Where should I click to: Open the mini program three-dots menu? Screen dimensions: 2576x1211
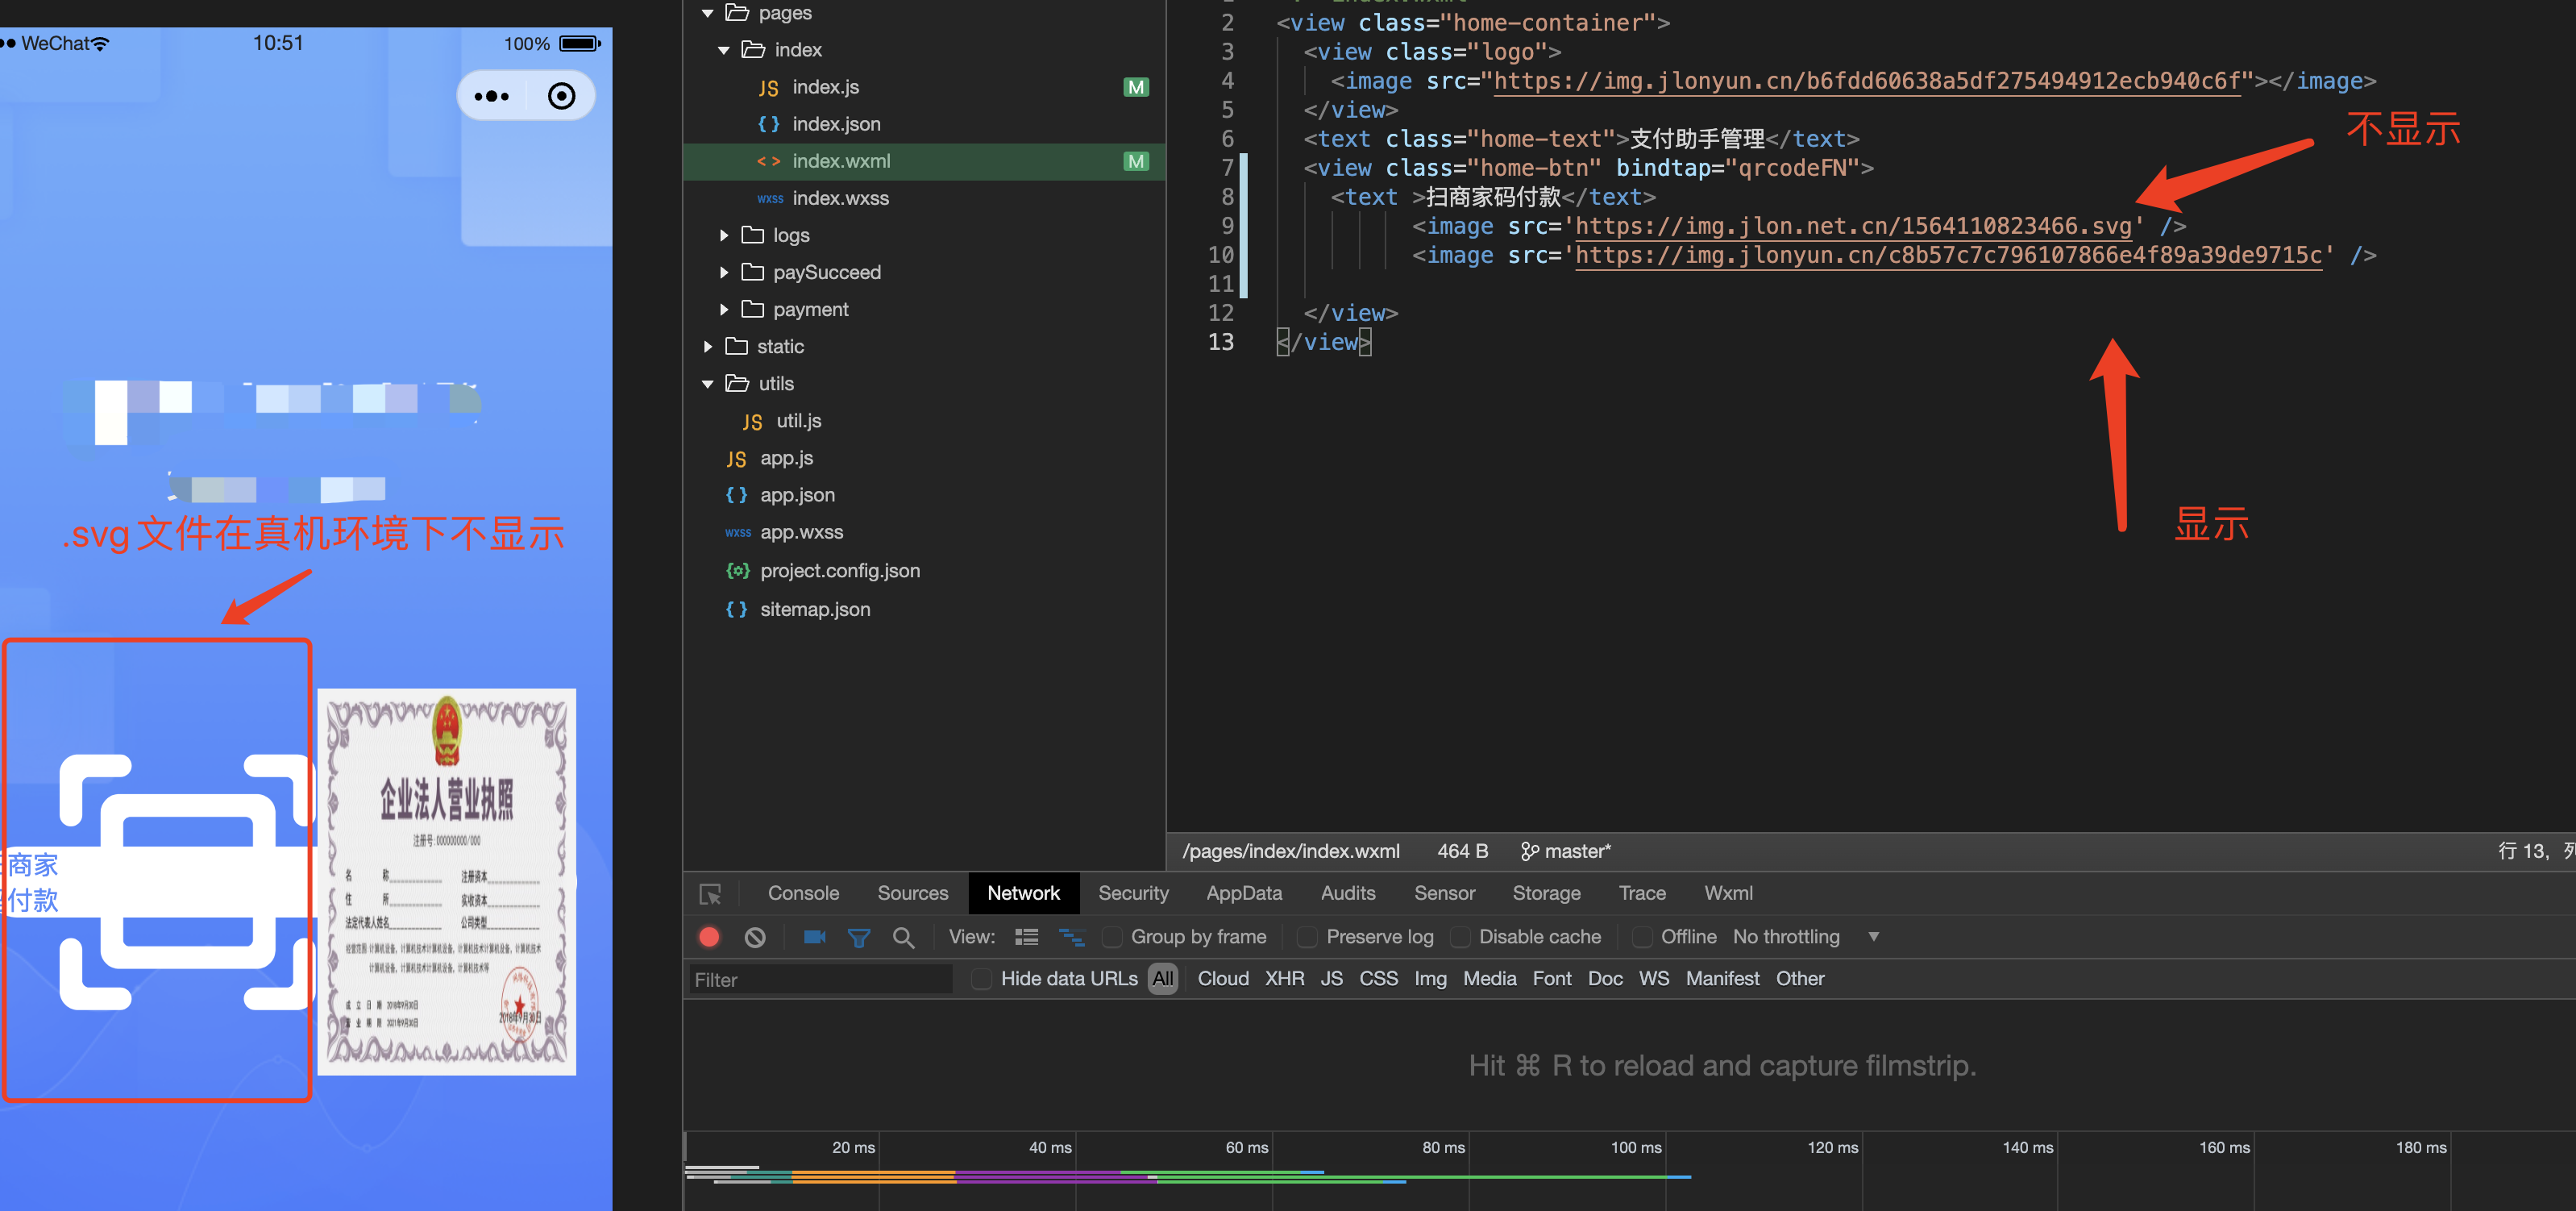tap(491, 96)
